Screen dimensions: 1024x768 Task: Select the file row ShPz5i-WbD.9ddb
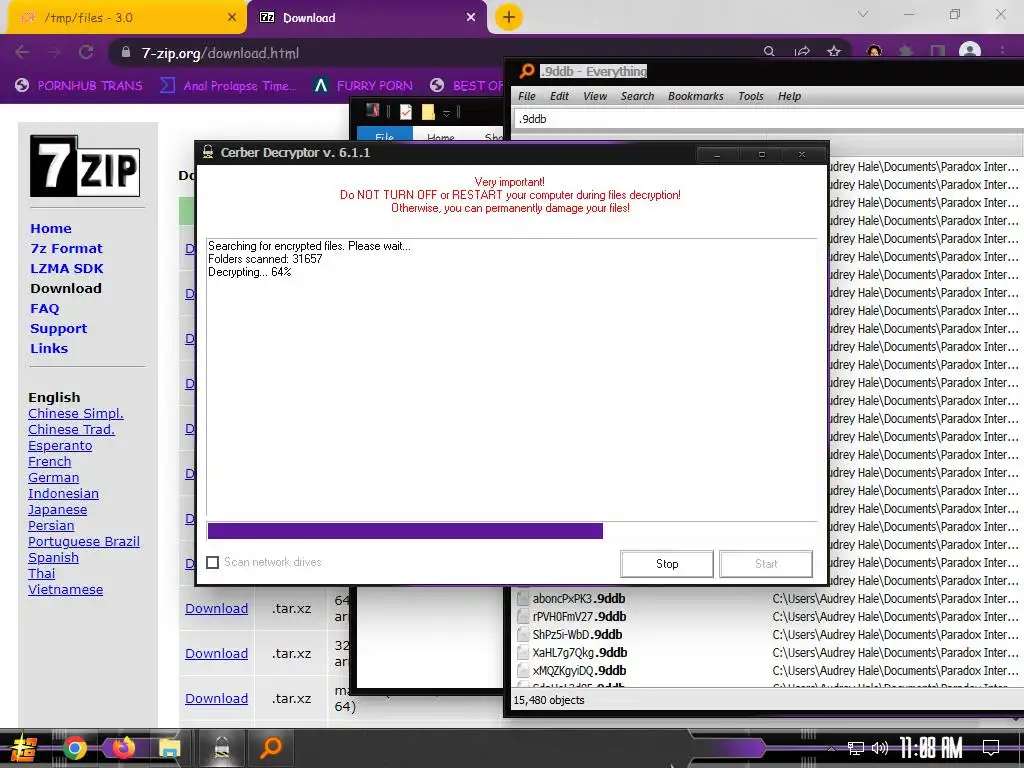point(767,635)
